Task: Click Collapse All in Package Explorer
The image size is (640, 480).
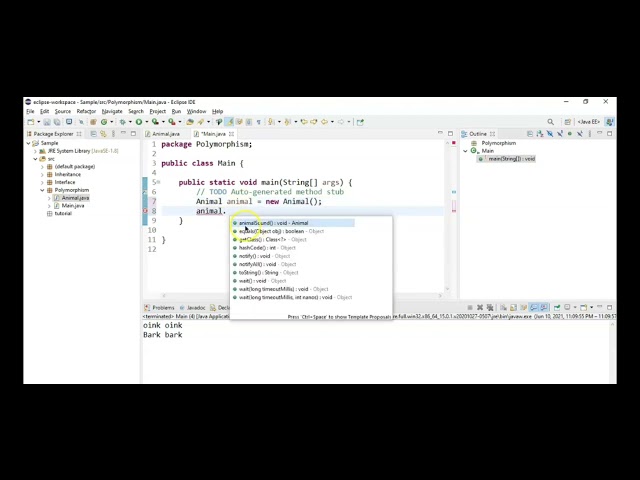Action: (93, 133)
